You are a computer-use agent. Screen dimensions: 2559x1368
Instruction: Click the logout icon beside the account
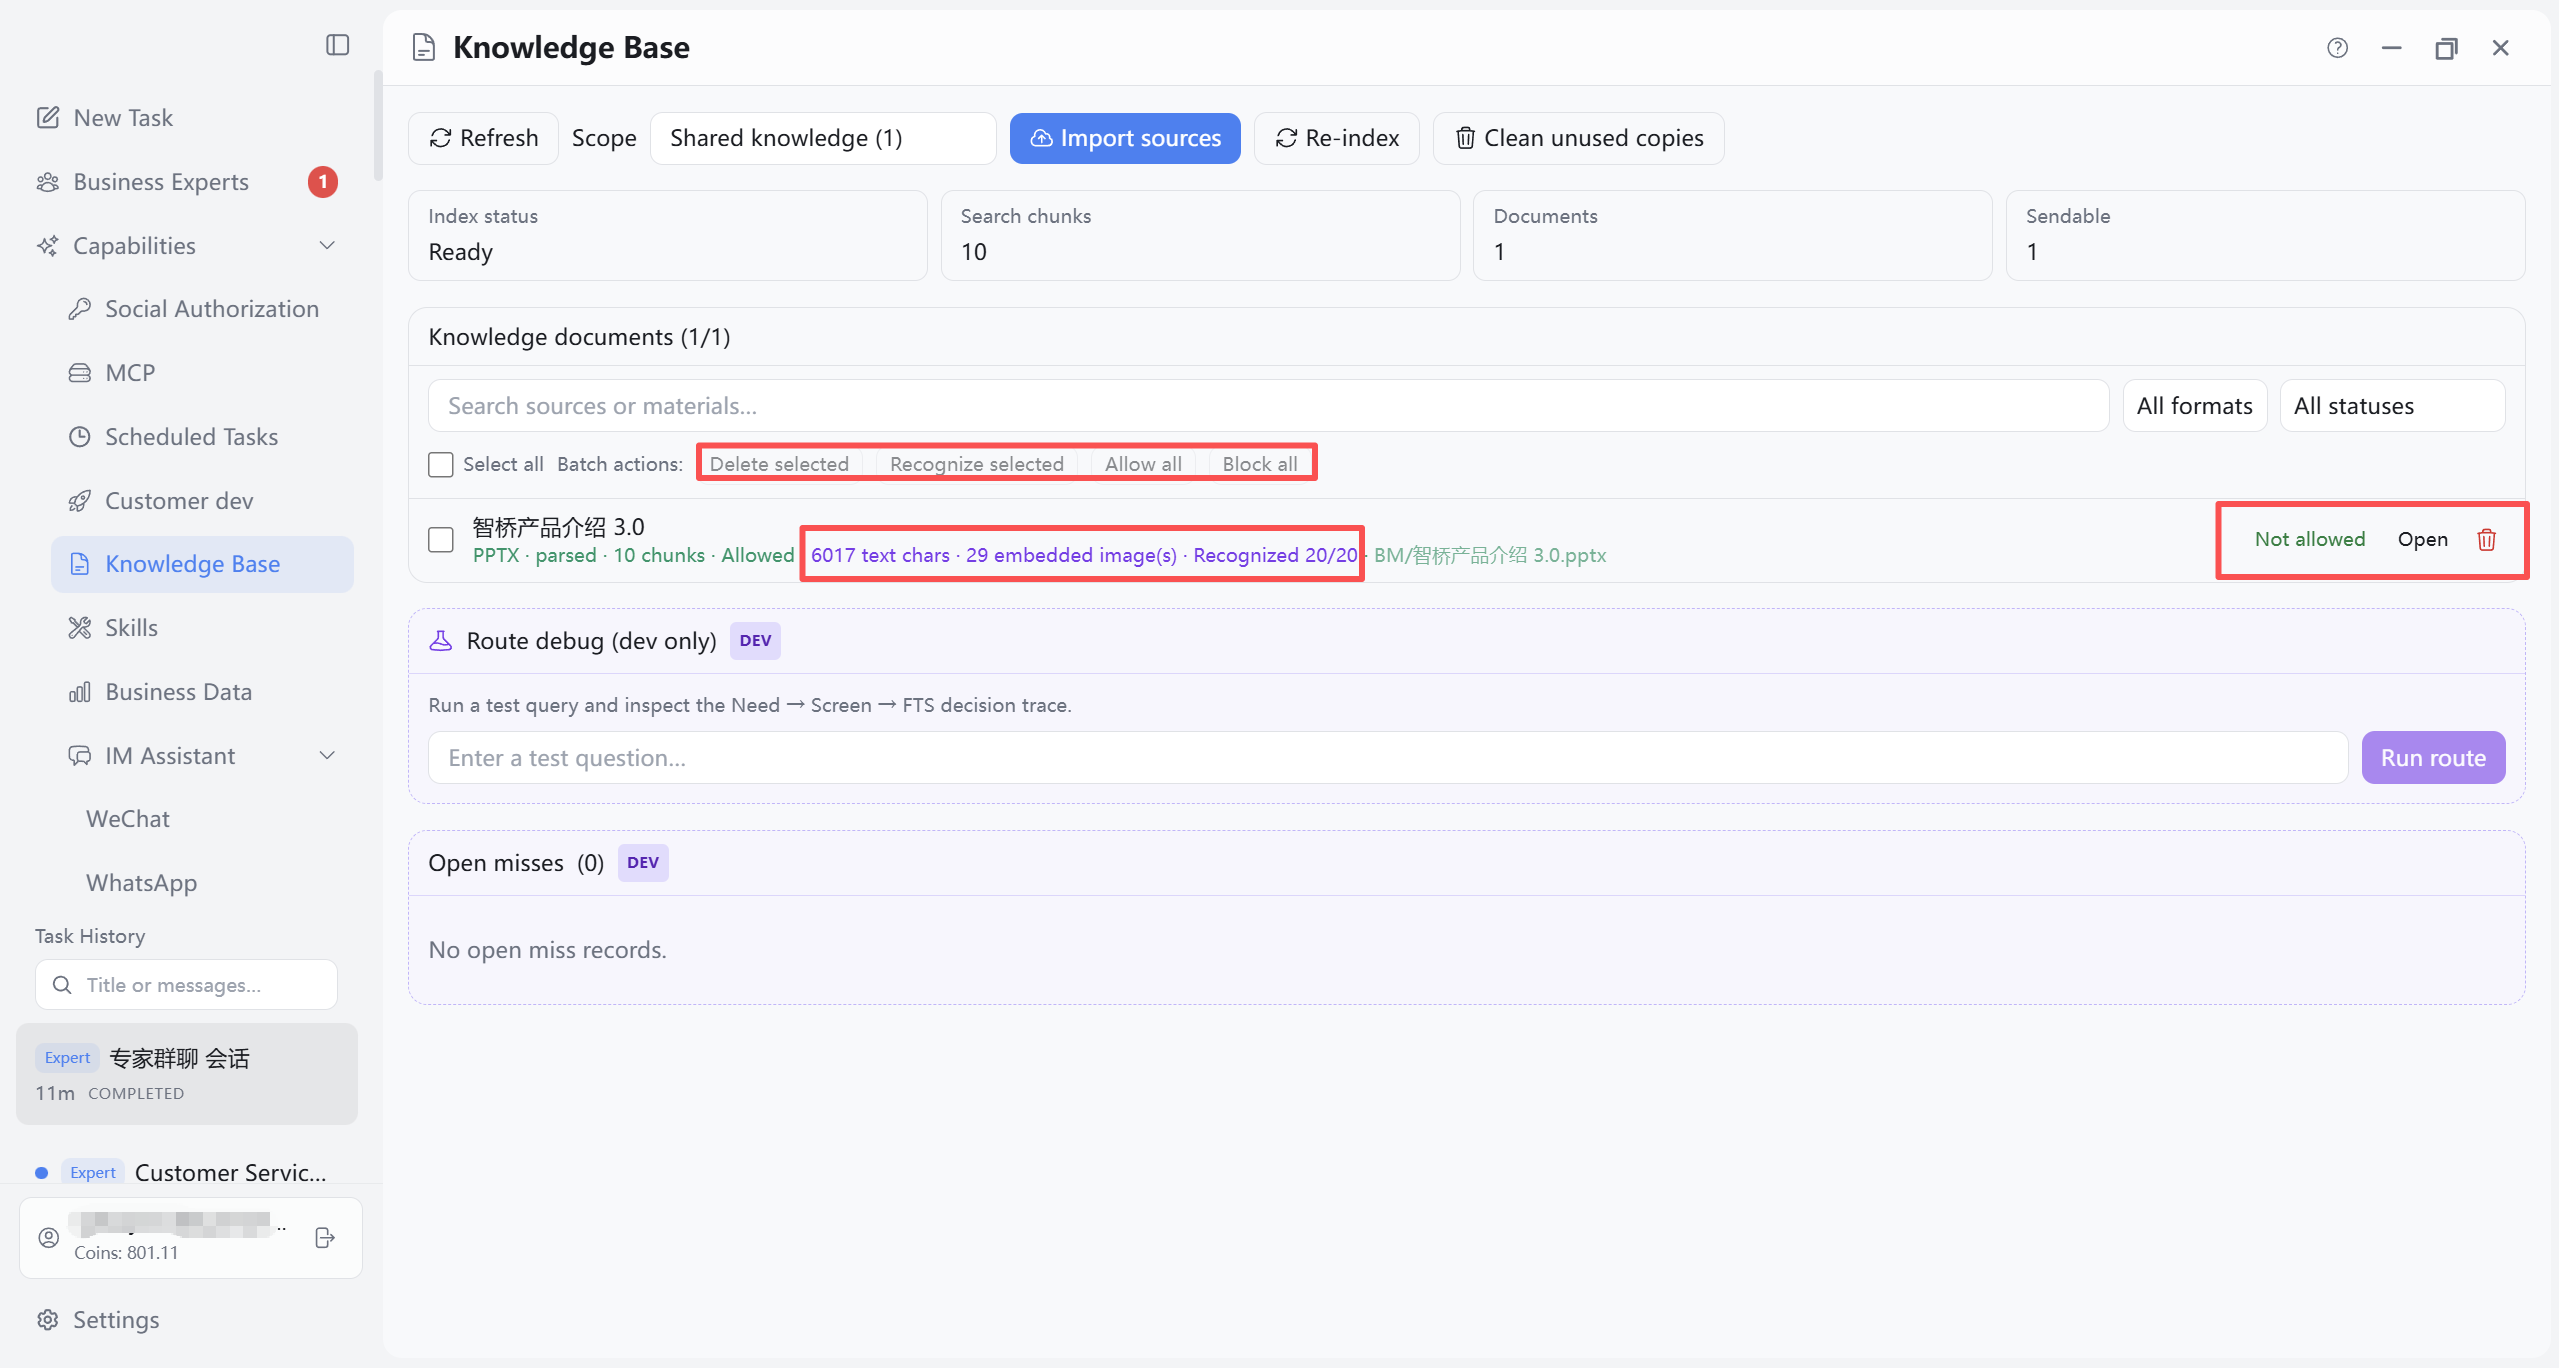(325, 1238)
